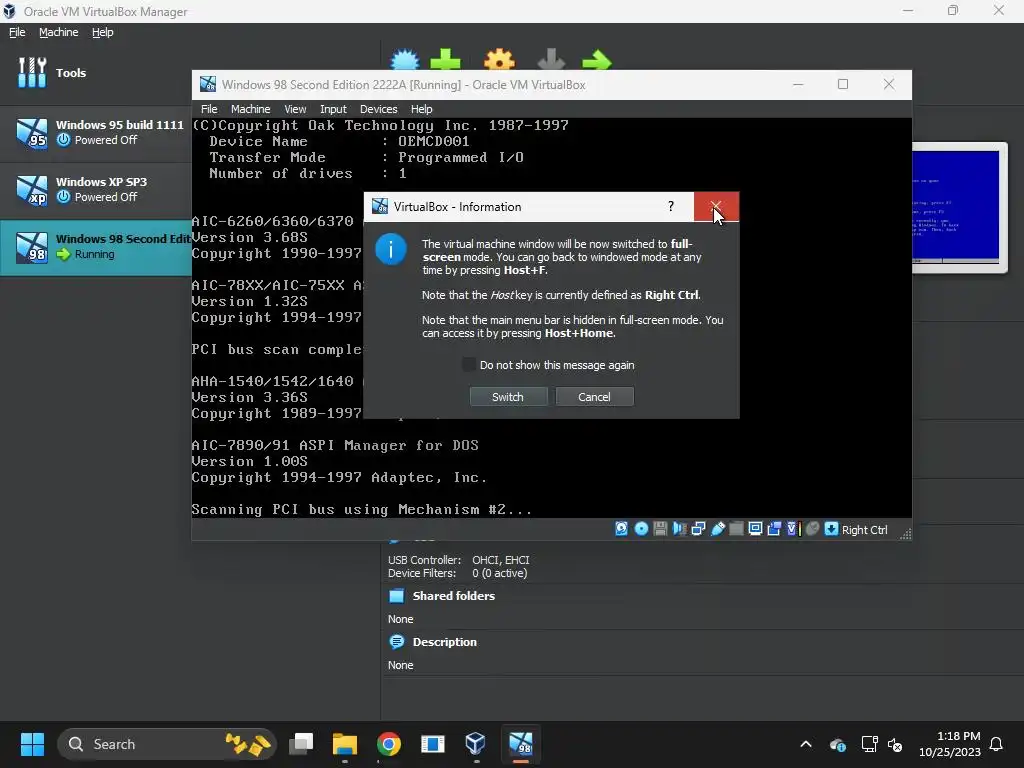
Task: Click the Windows 98 machine icon in list
Action: [x=32, y=248]
